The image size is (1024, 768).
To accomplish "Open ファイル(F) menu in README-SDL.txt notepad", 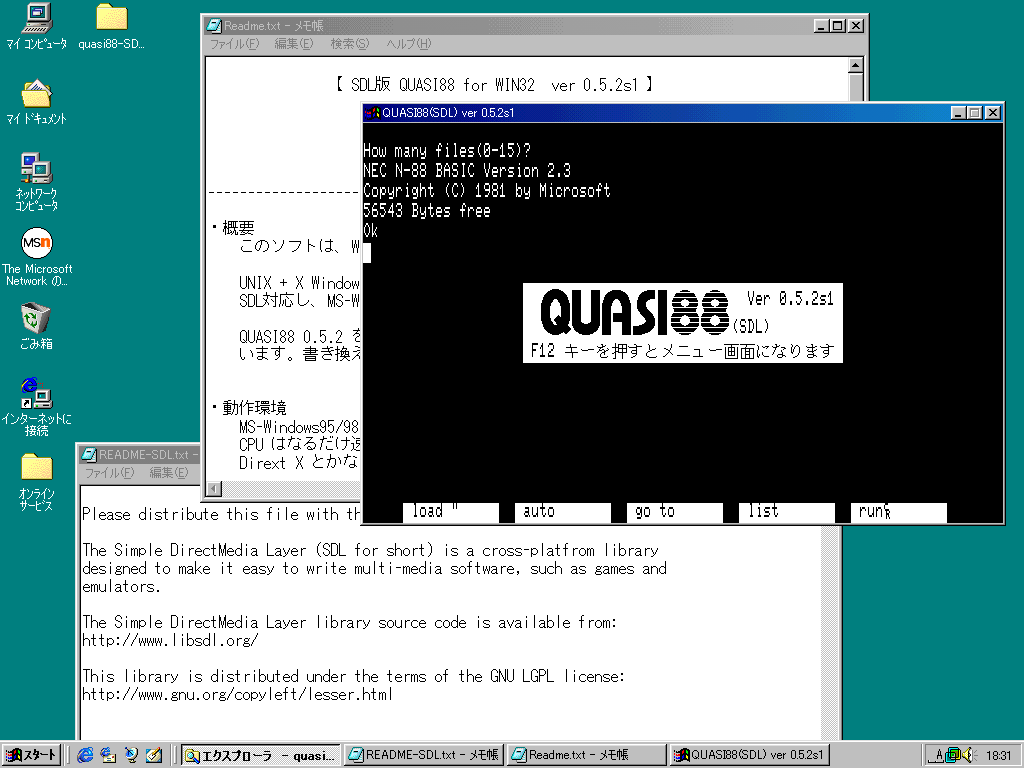I will (109, 473).
